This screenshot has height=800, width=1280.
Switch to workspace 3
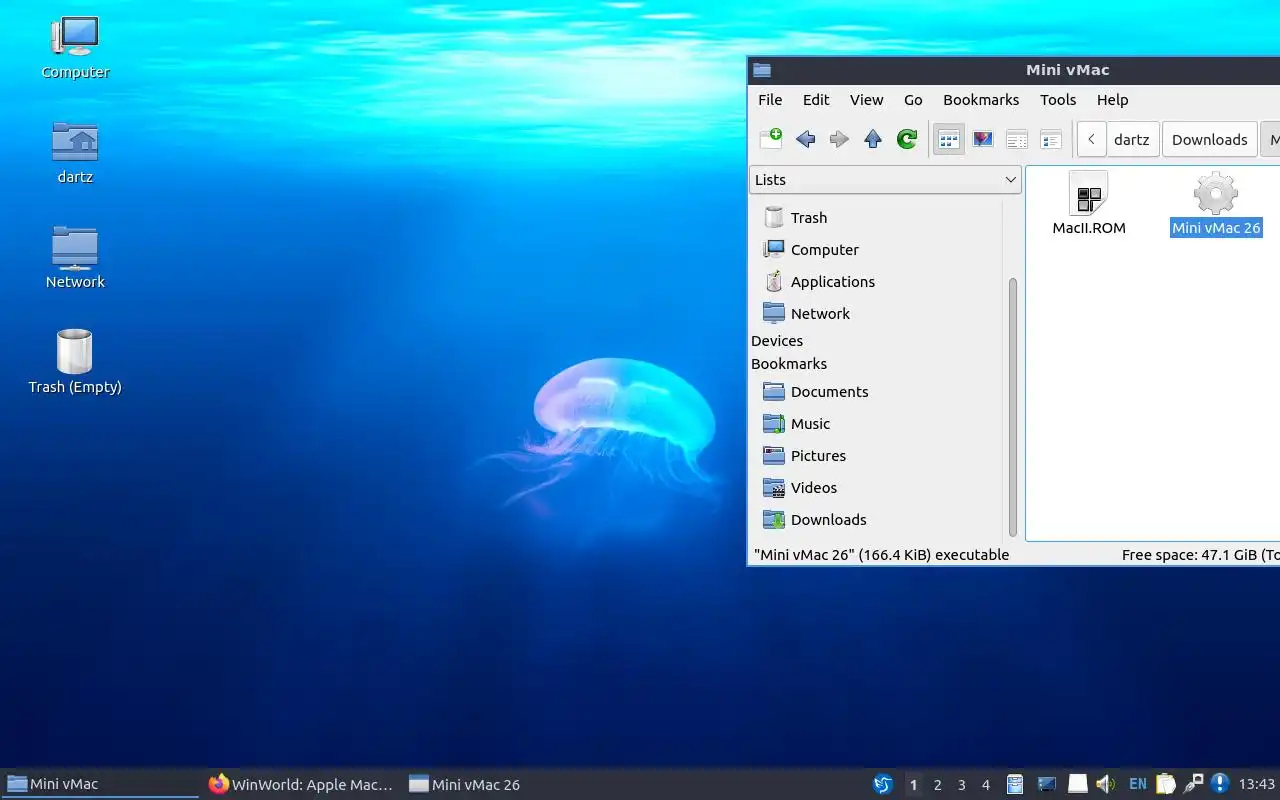point(962,785)
